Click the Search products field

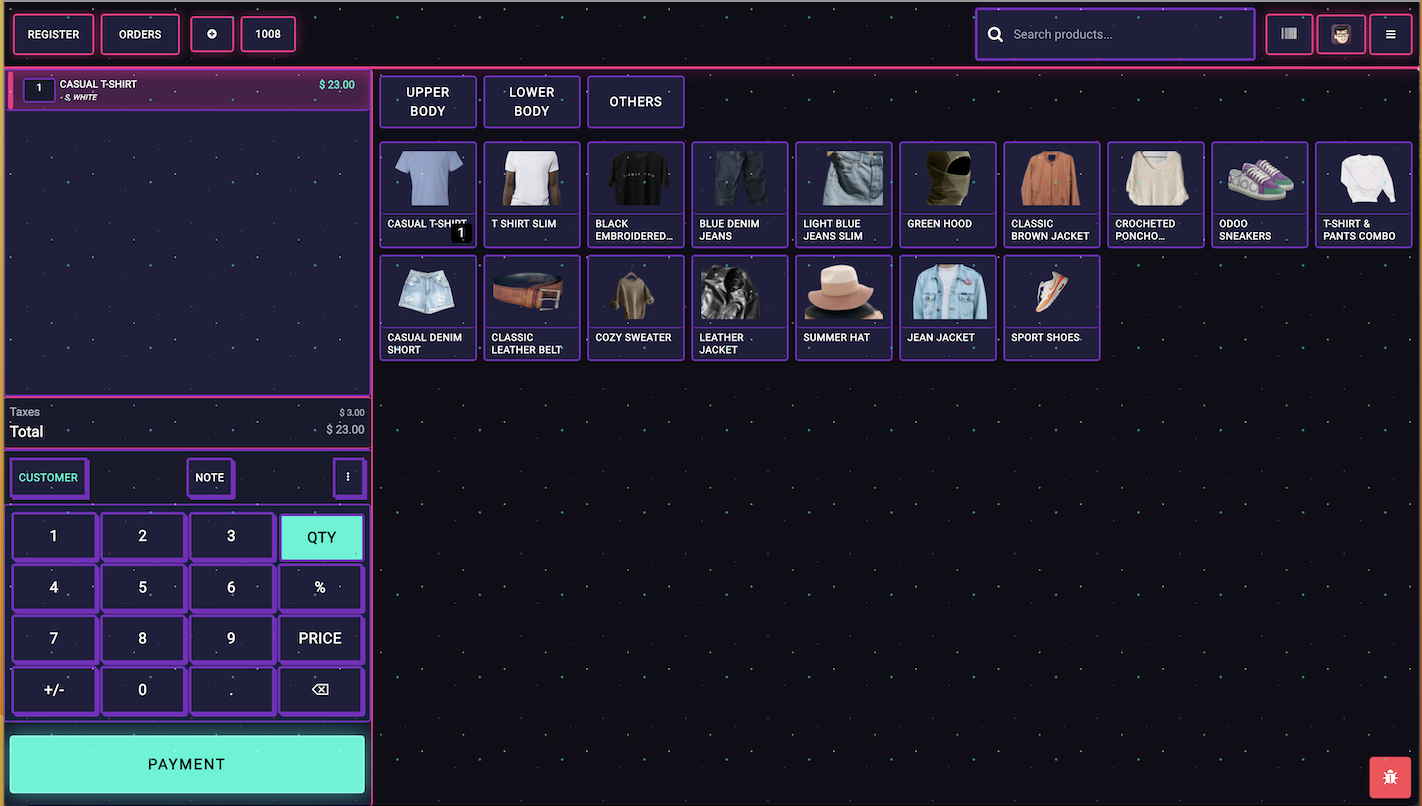click(1125, 35)
